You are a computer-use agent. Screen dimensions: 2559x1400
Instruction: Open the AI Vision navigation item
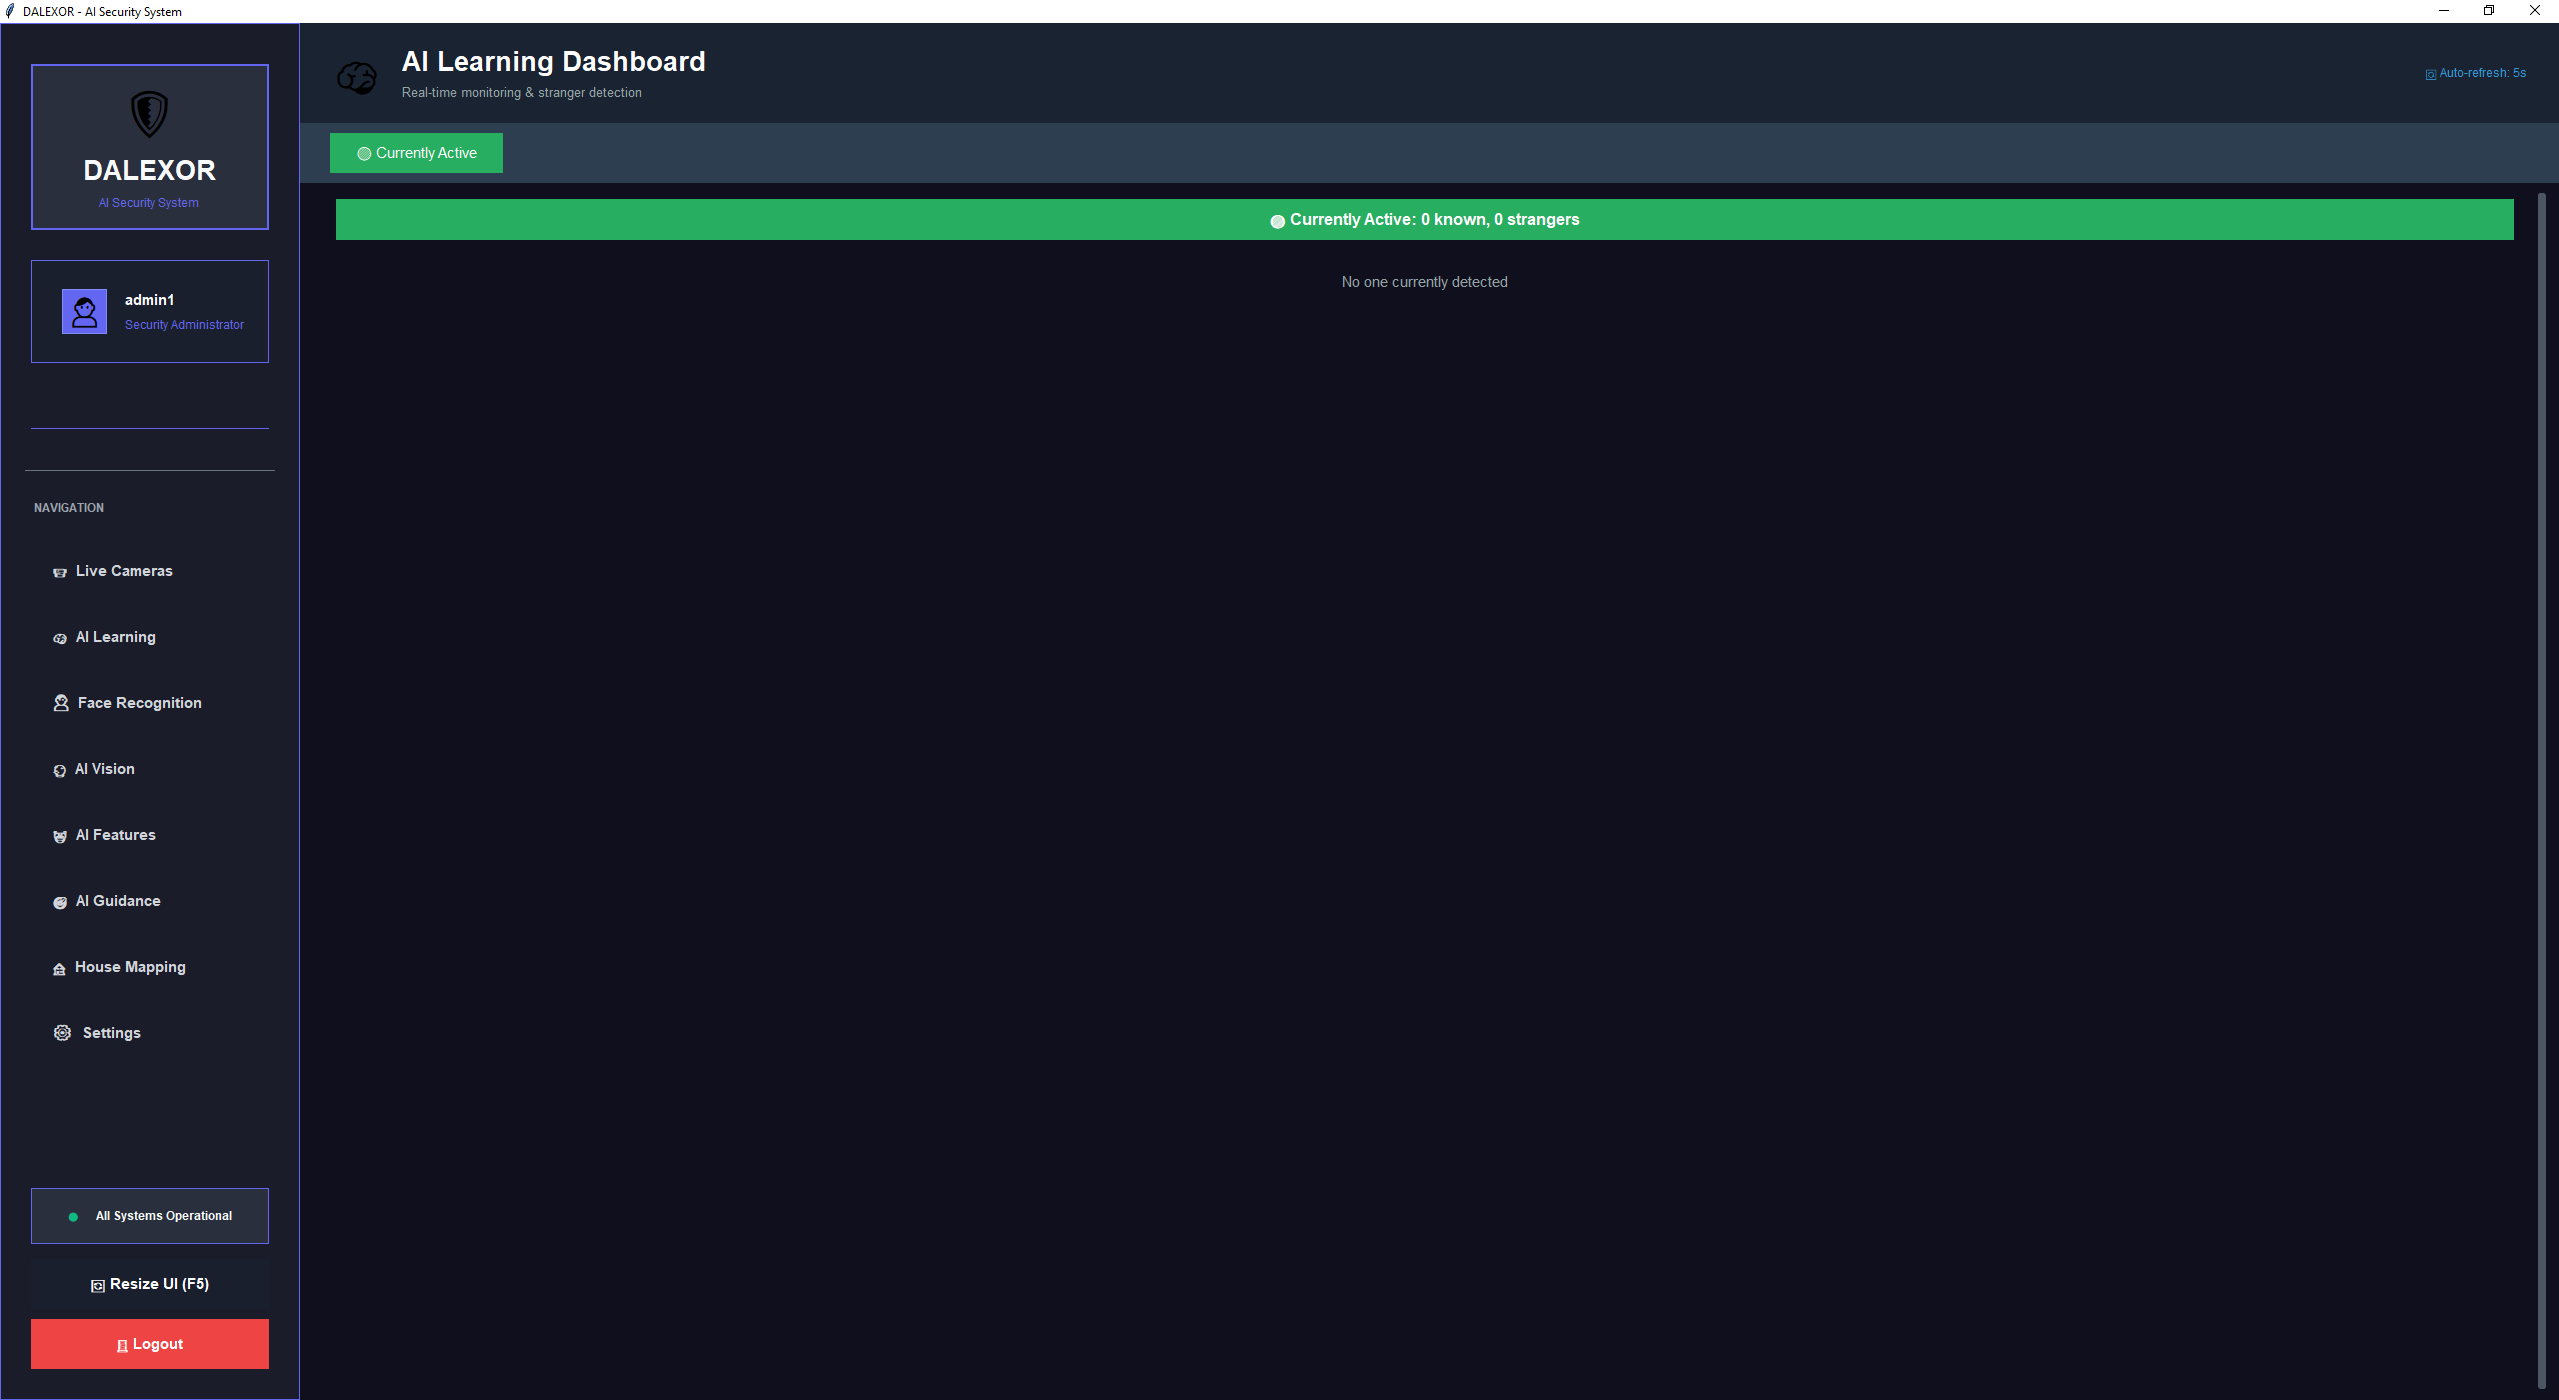(x=105, y=769)
